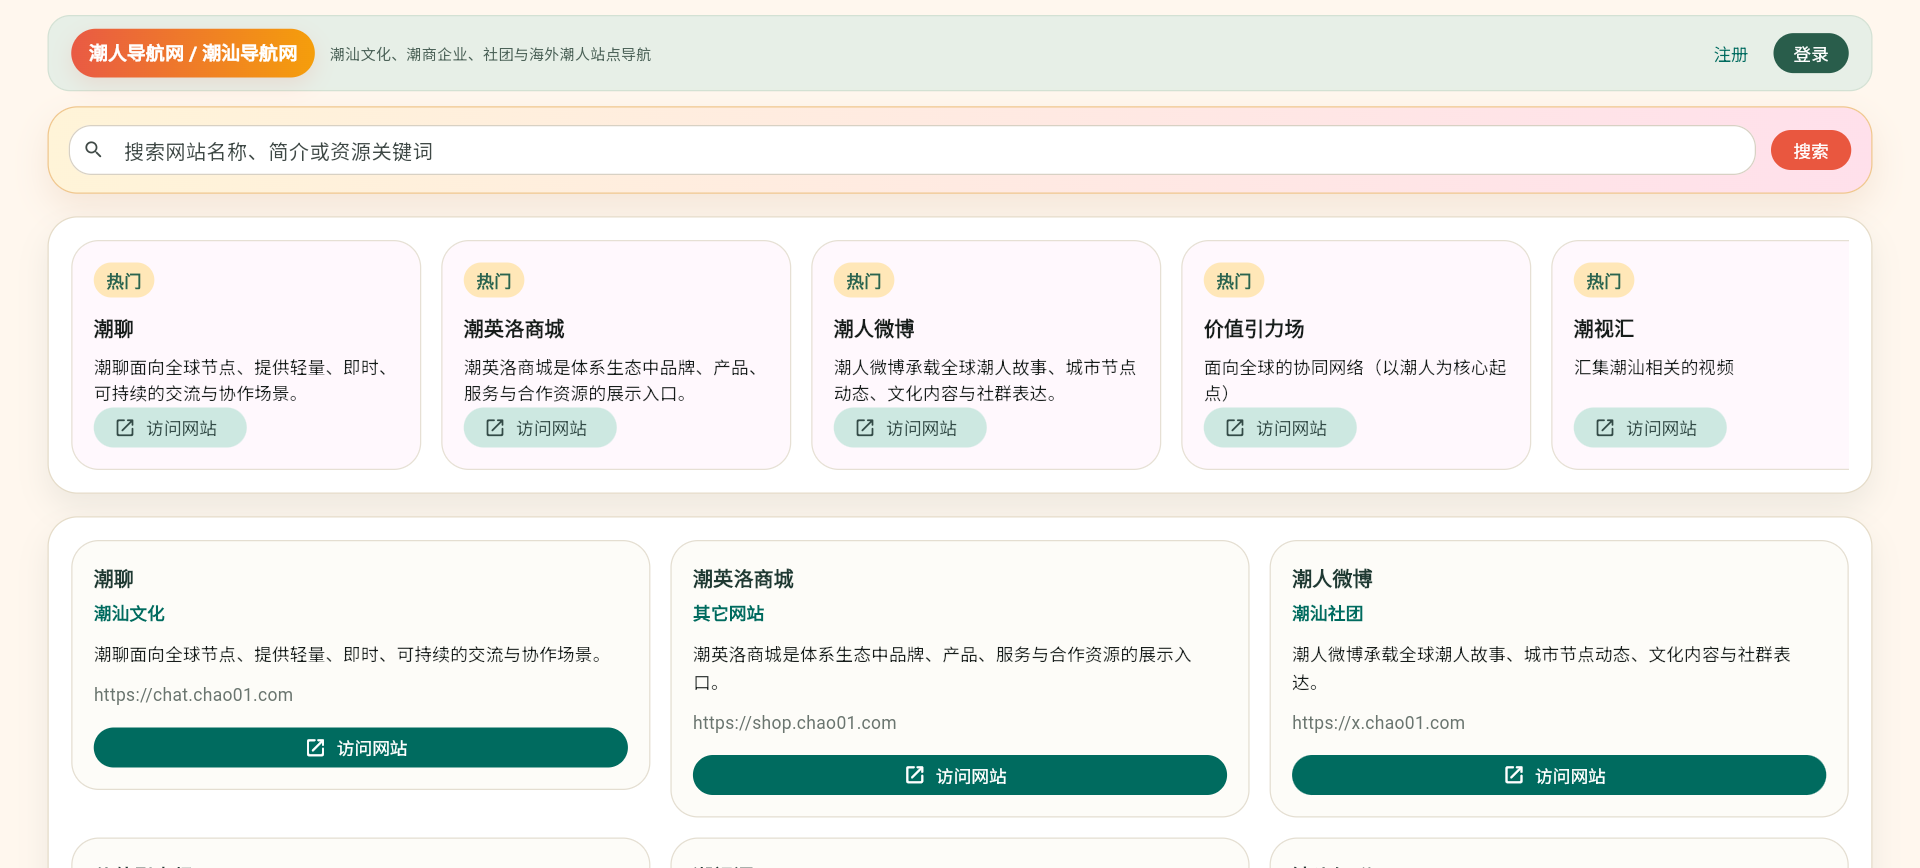Viewport: 1920px width, 868px height.
Task: Click 潮聊 title in the lower list card
Action: click(x=114, y=579)
